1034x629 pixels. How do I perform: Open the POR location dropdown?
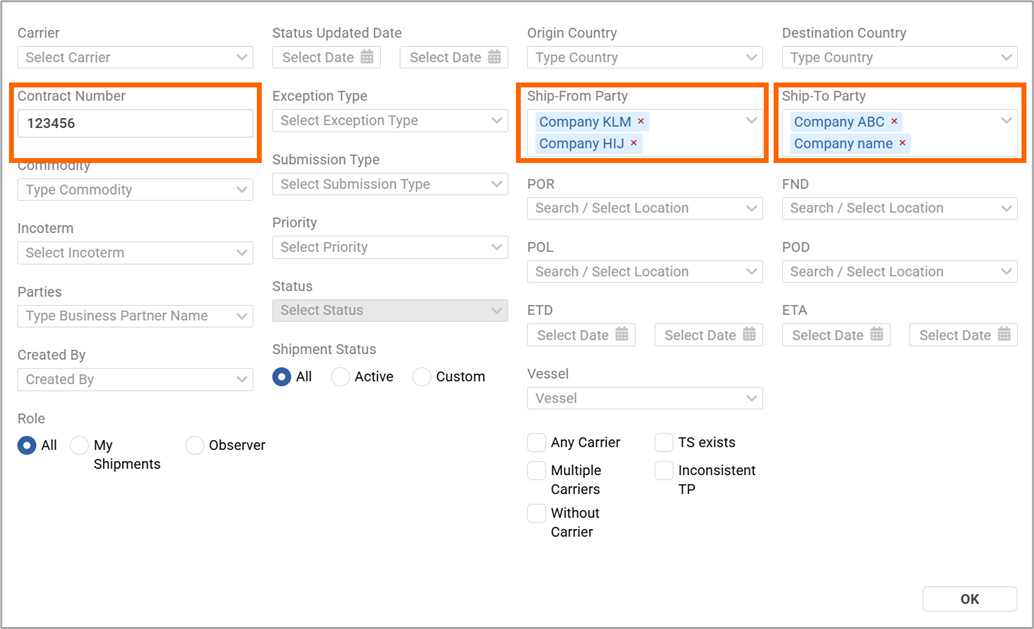645,208
